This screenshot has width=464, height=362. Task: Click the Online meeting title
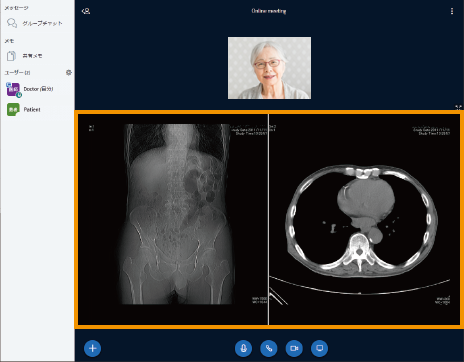(269, 11)
